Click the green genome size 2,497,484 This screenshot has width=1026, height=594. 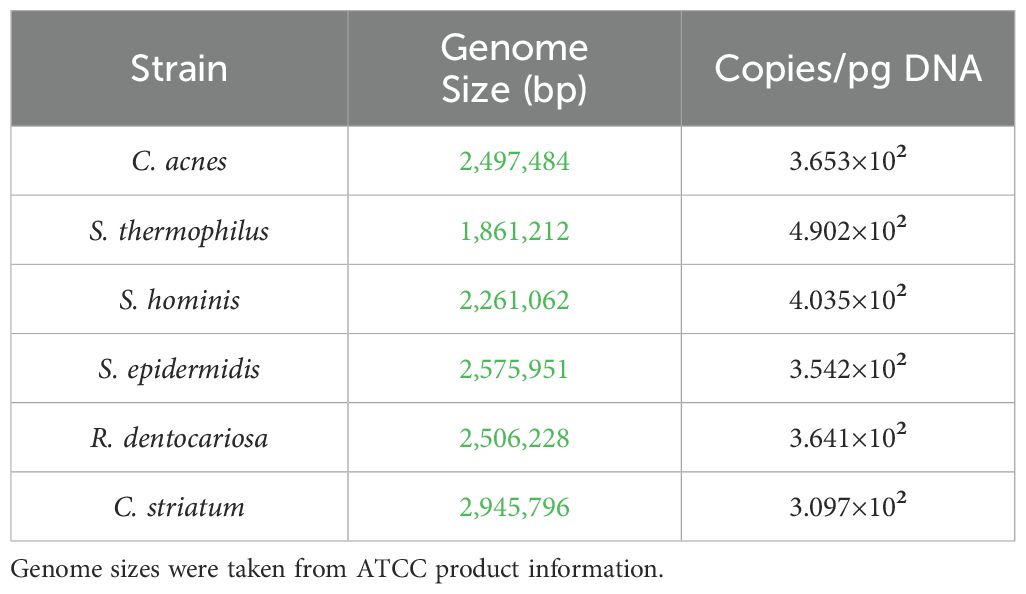click(x=514, y=162)
